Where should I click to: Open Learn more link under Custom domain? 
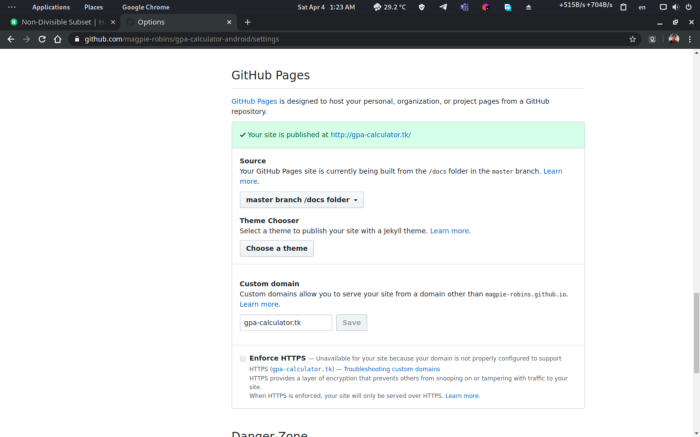tap(259, 304)
